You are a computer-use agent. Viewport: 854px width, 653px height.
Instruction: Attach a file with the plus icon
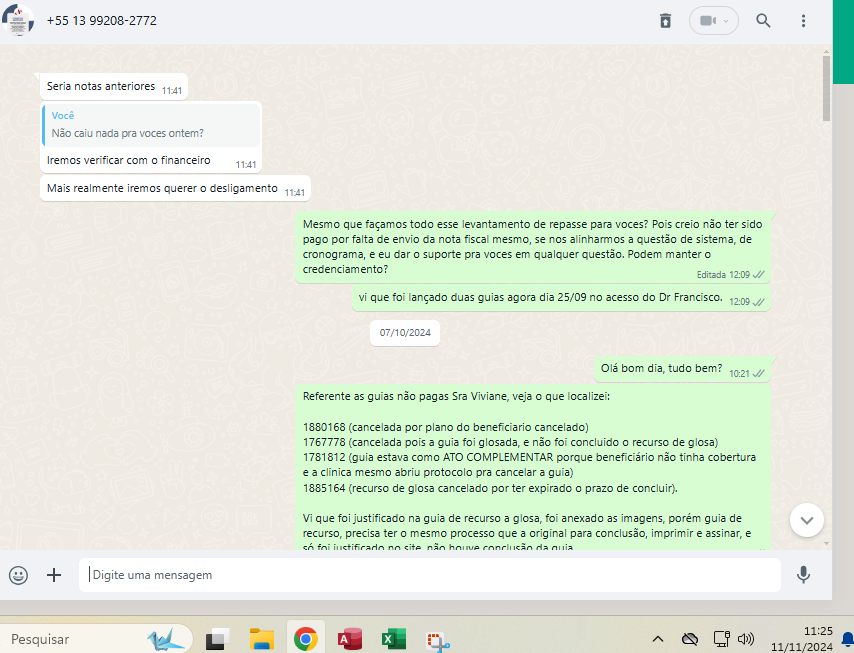point(54,575)
